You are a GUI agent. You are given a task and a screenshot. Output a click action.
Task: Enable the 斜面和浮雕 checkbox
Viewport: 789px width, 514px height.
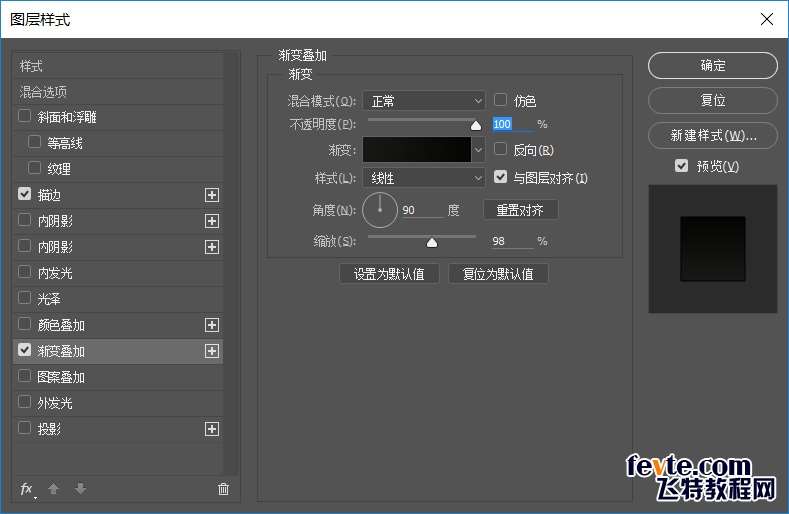(24, 116)
